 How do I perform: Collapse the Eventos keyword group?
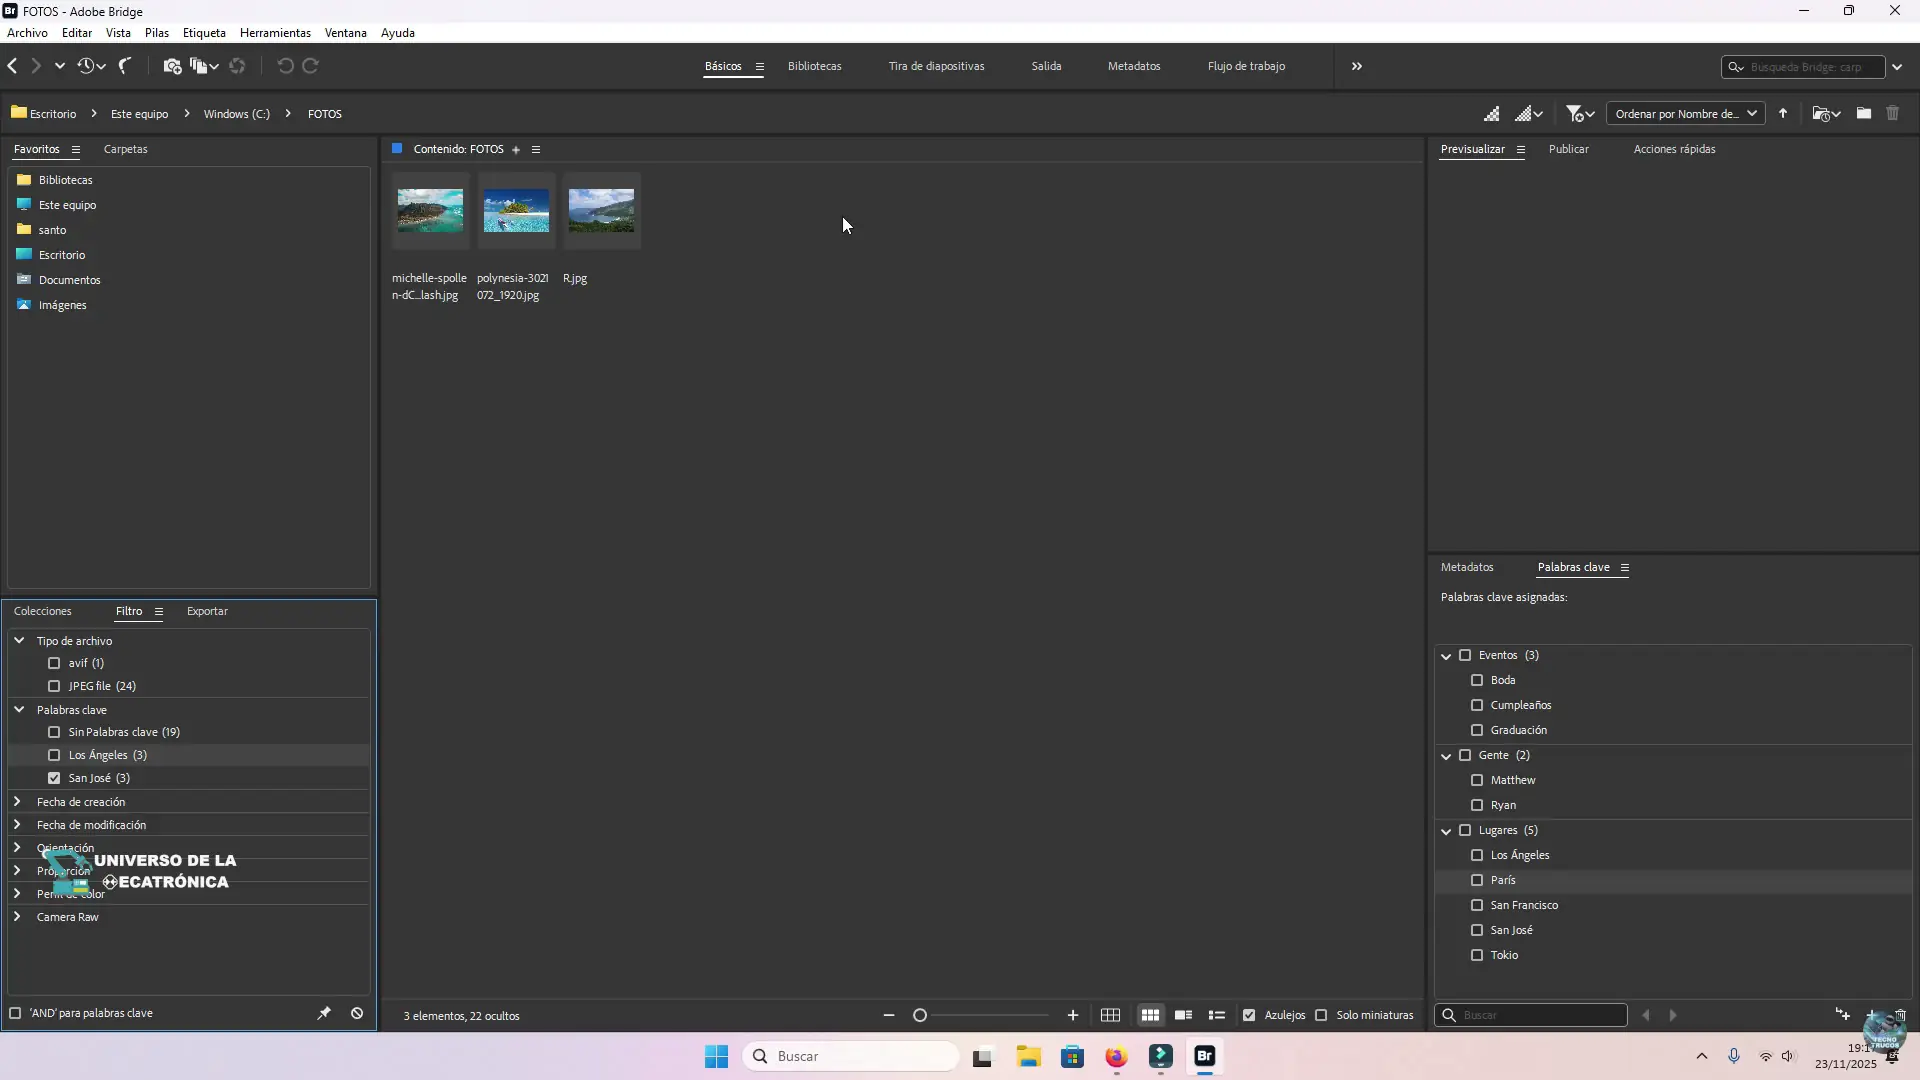(1447, 655)
